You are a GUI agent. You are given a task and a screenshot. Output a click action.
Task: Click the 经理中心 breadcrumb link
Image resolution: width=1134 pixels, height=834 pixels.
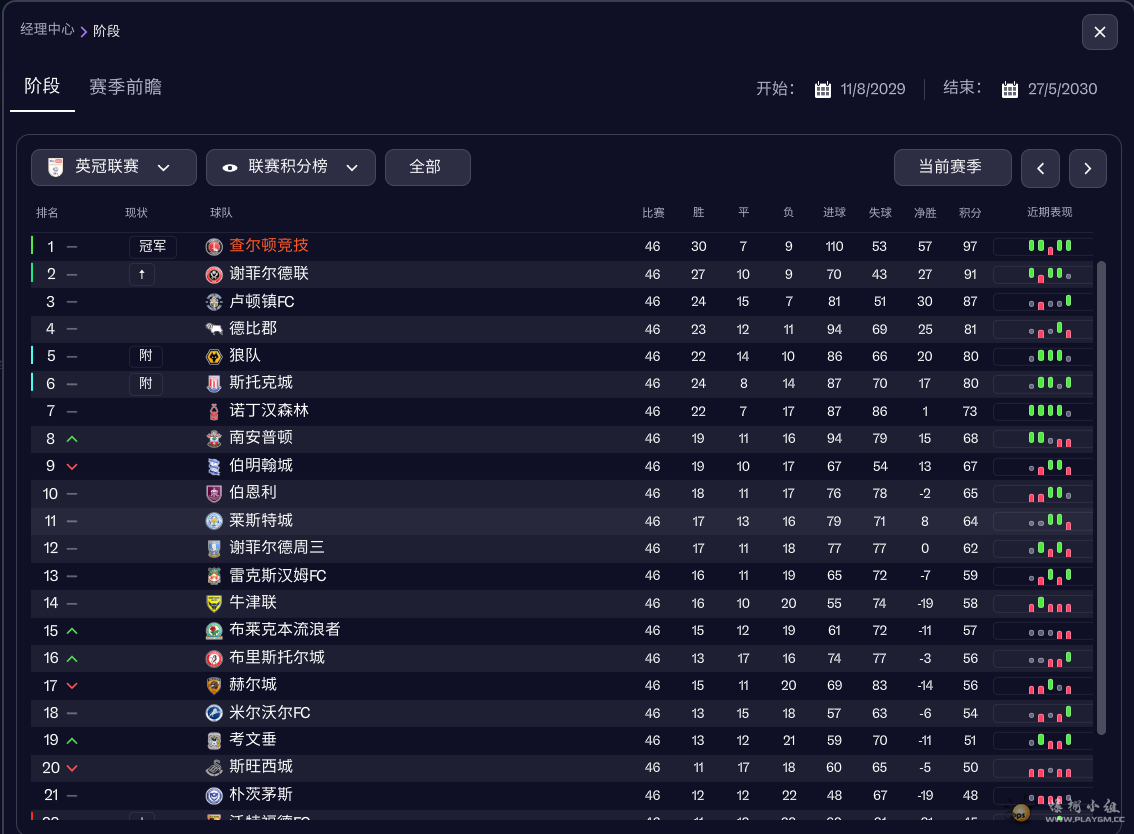click(x=47, y=30)
